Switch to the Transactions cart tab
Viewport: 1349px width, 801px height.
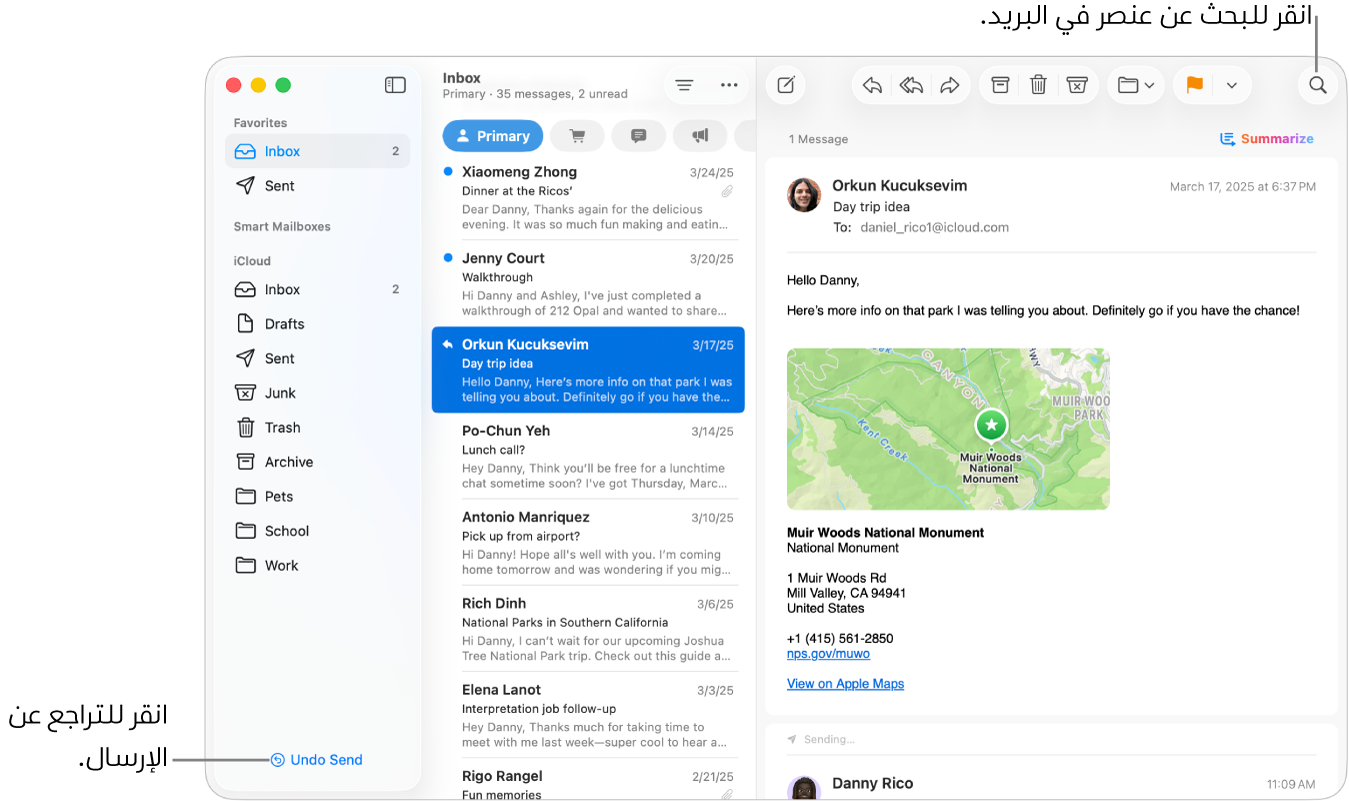[577, 136]
